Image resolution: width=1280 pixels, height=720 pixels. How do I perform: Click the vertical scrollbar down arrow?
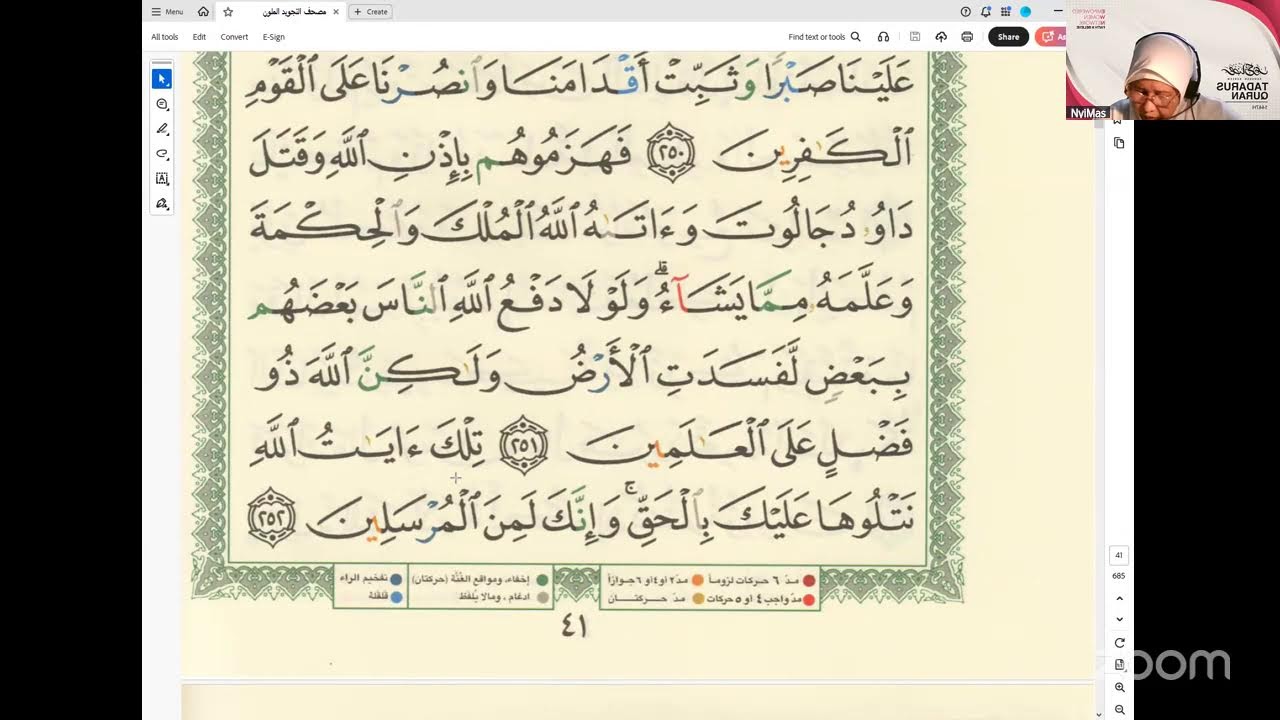tap(1099, 714)
